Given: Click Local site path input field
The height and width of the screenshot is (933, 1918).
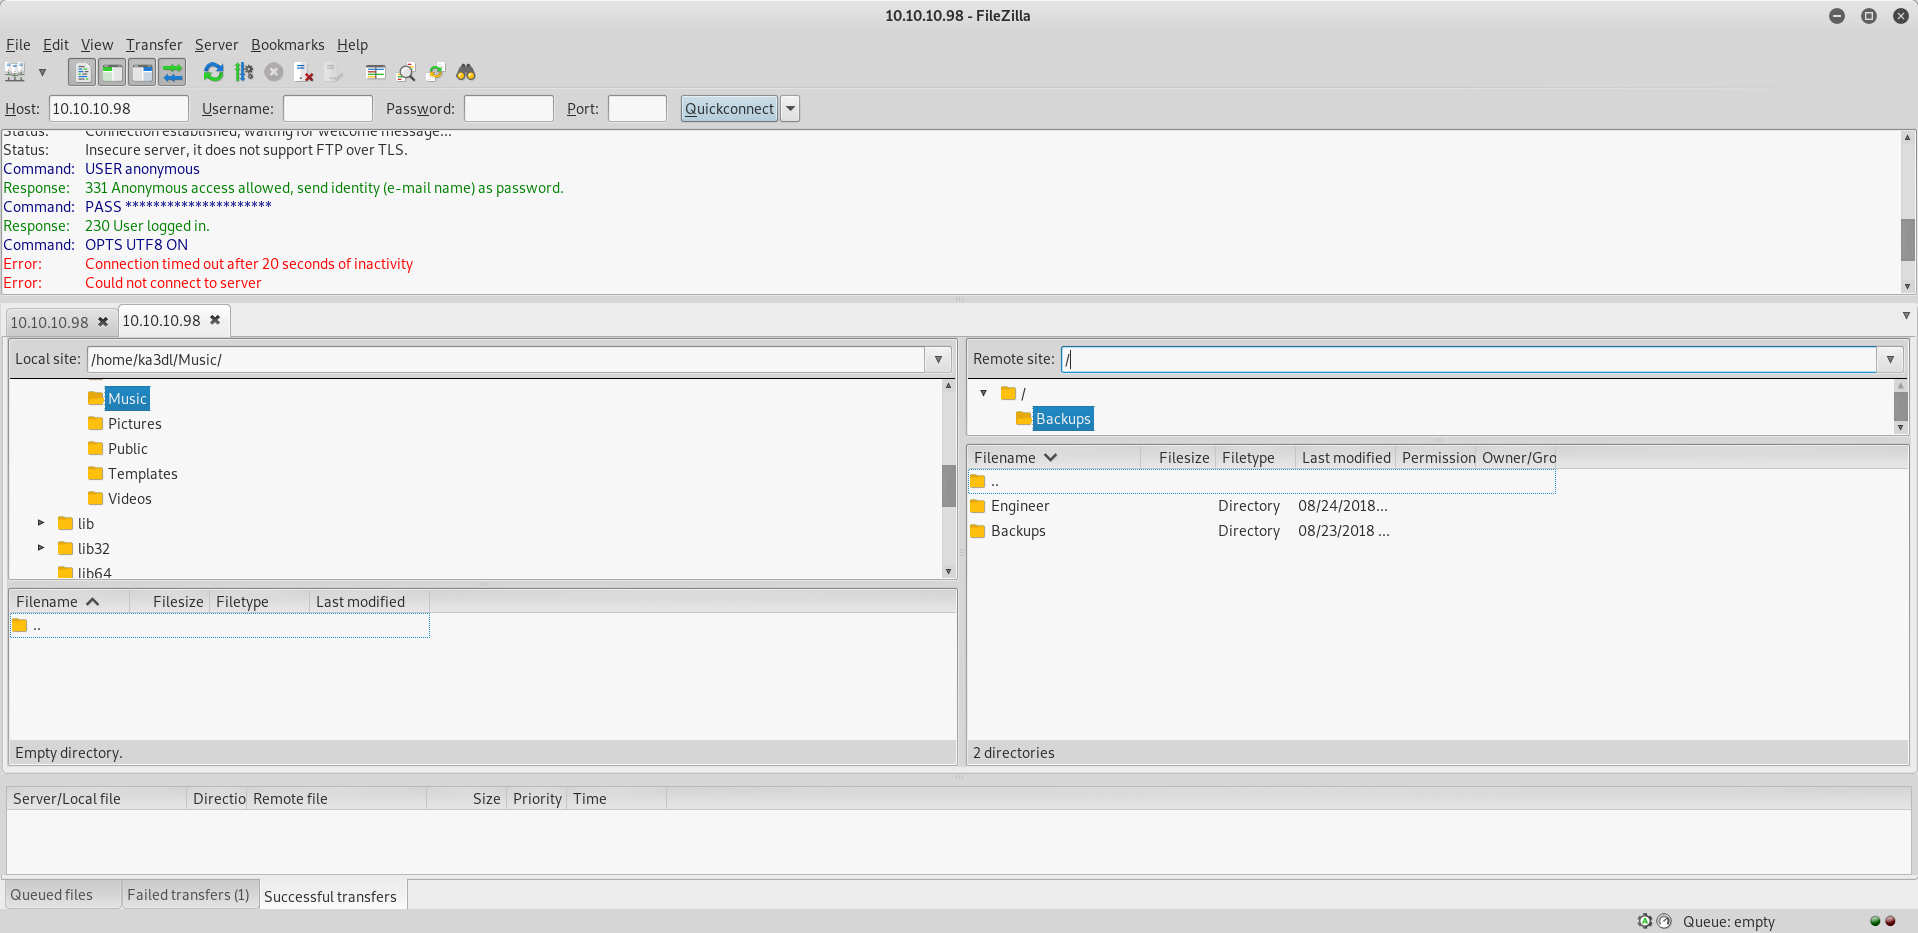Looking at the screenshot, I should (506, 359).
